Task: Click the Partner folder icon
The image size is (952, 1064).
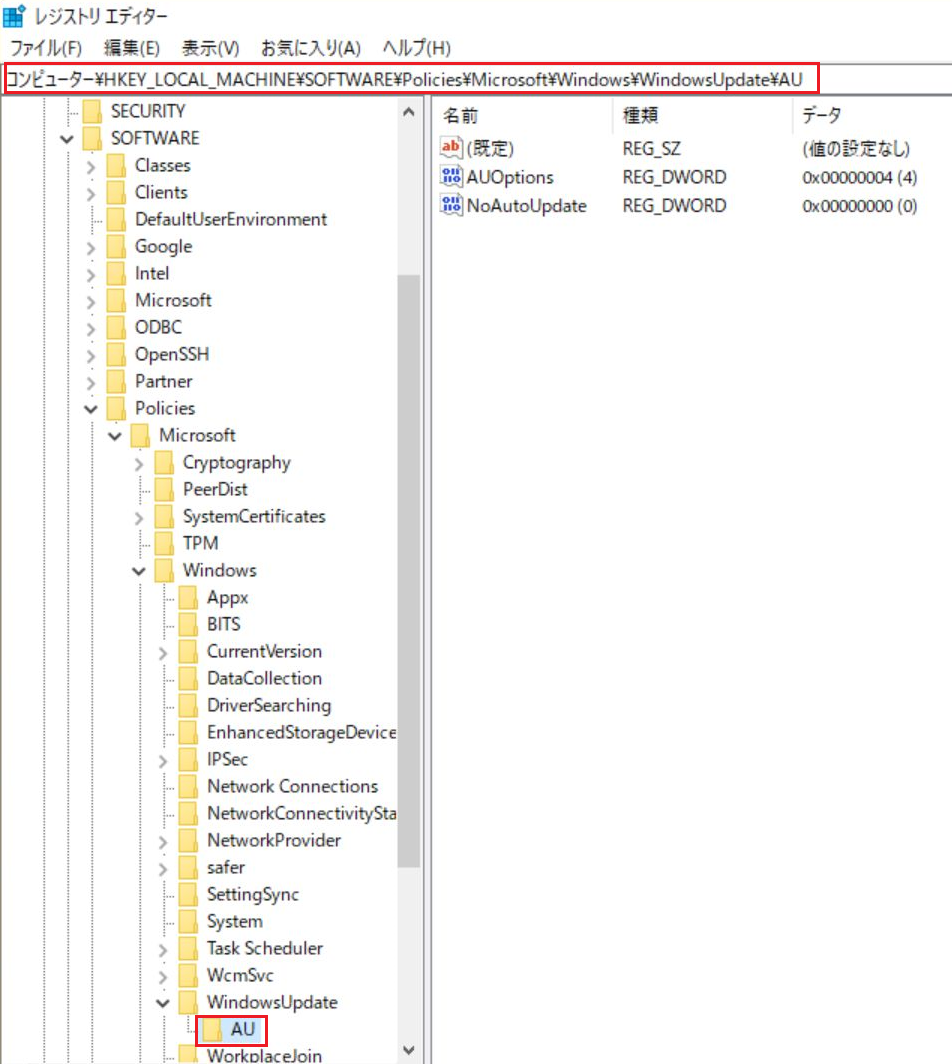Action: click(x=117, y=382)
